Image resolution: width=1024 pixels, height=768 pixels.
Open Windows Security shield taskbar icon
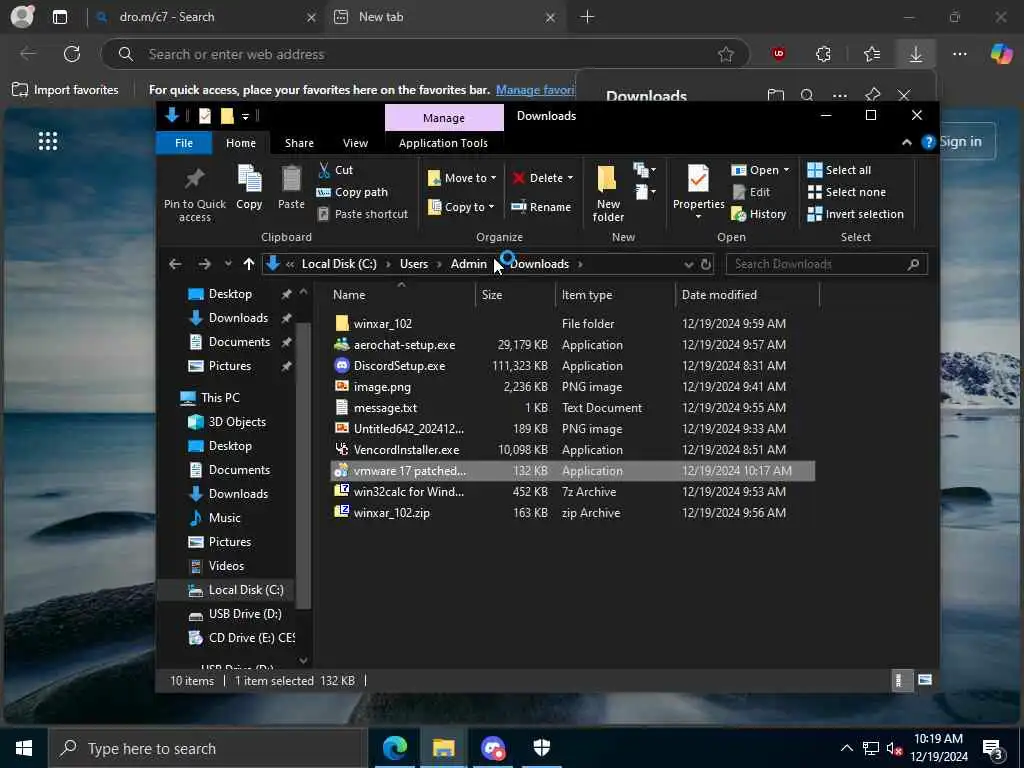coord(541,748)
